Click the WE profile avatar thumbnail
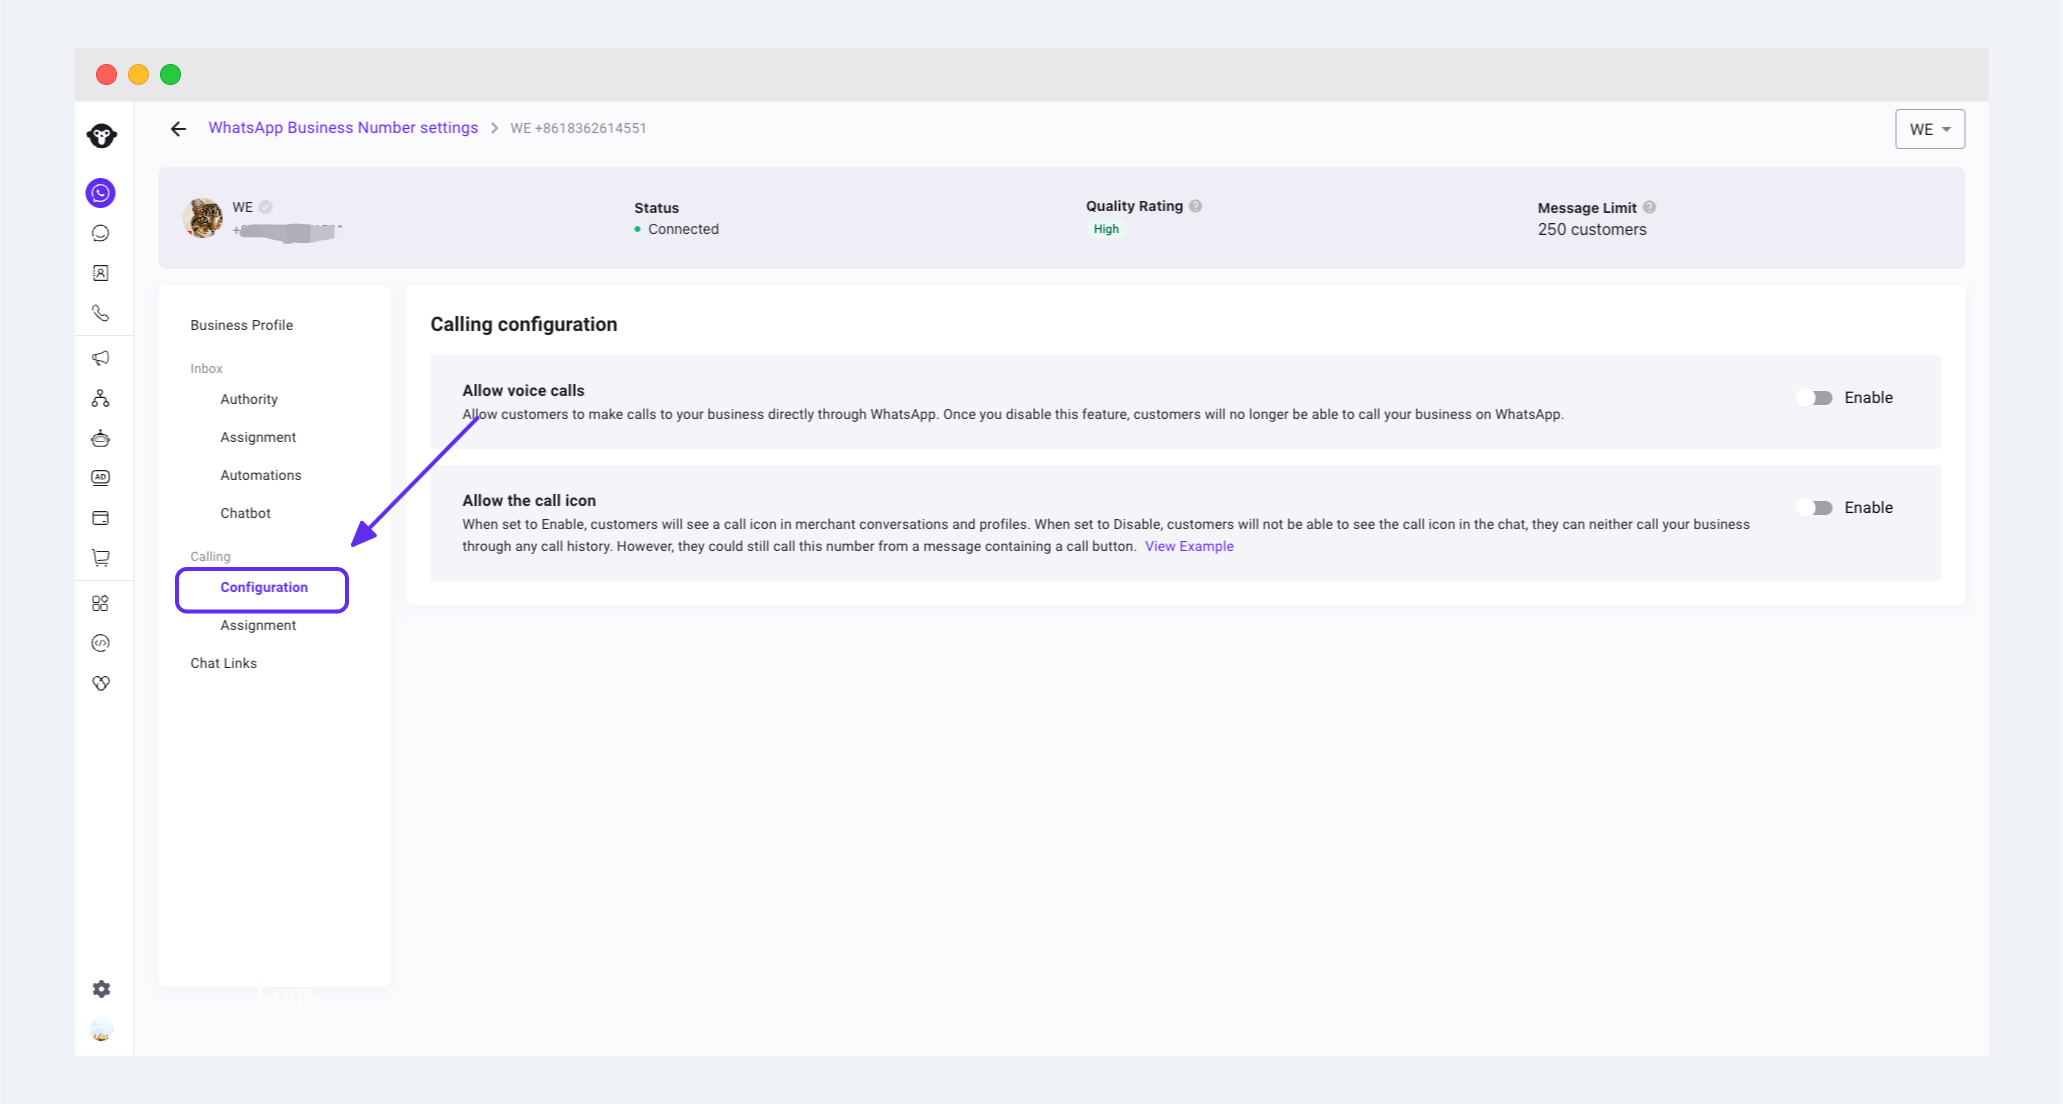The image size is (2063, 1104). (x=204, y=218)
